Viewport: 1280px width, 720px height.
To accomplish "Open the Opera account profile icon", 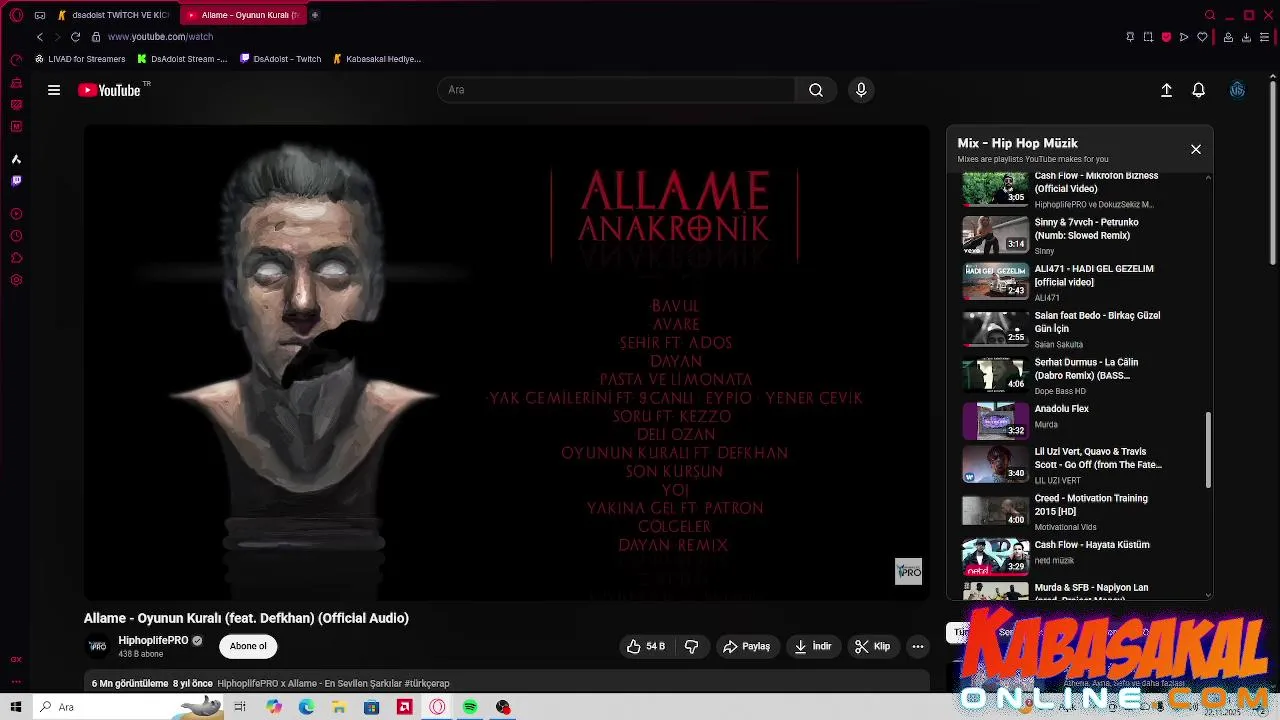I will [1228, 37].
